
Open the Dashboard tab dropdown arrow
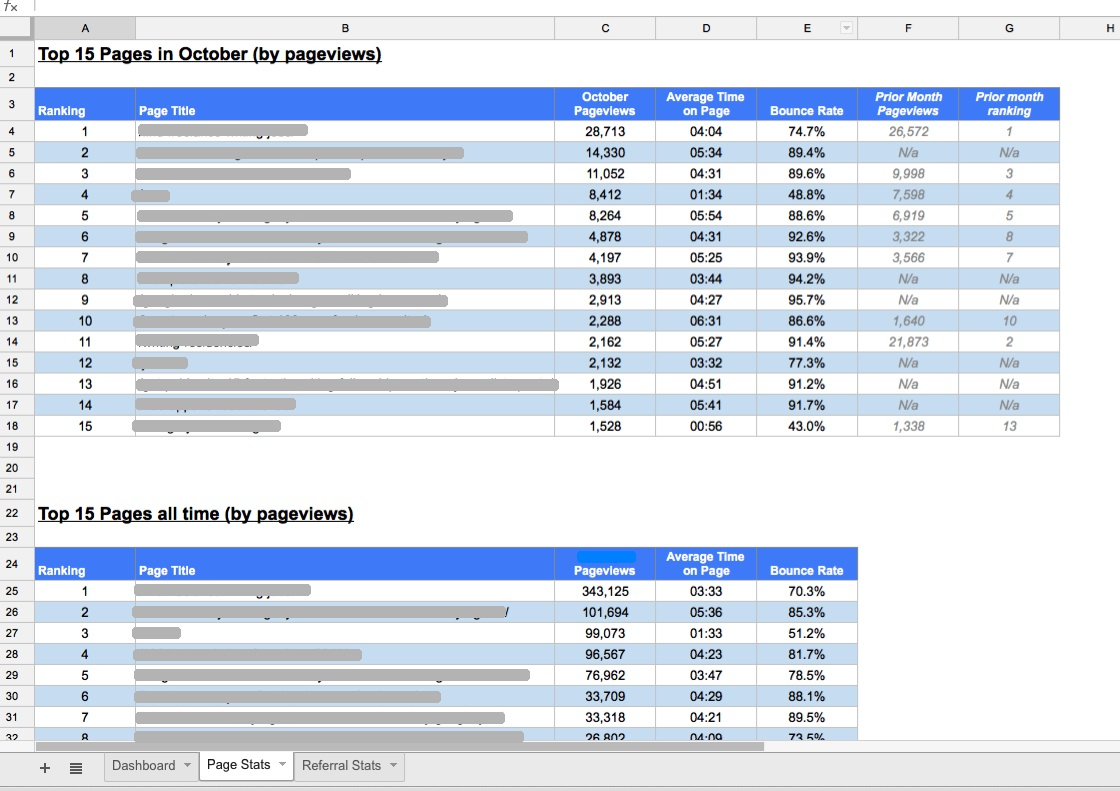tap(187, 766)
